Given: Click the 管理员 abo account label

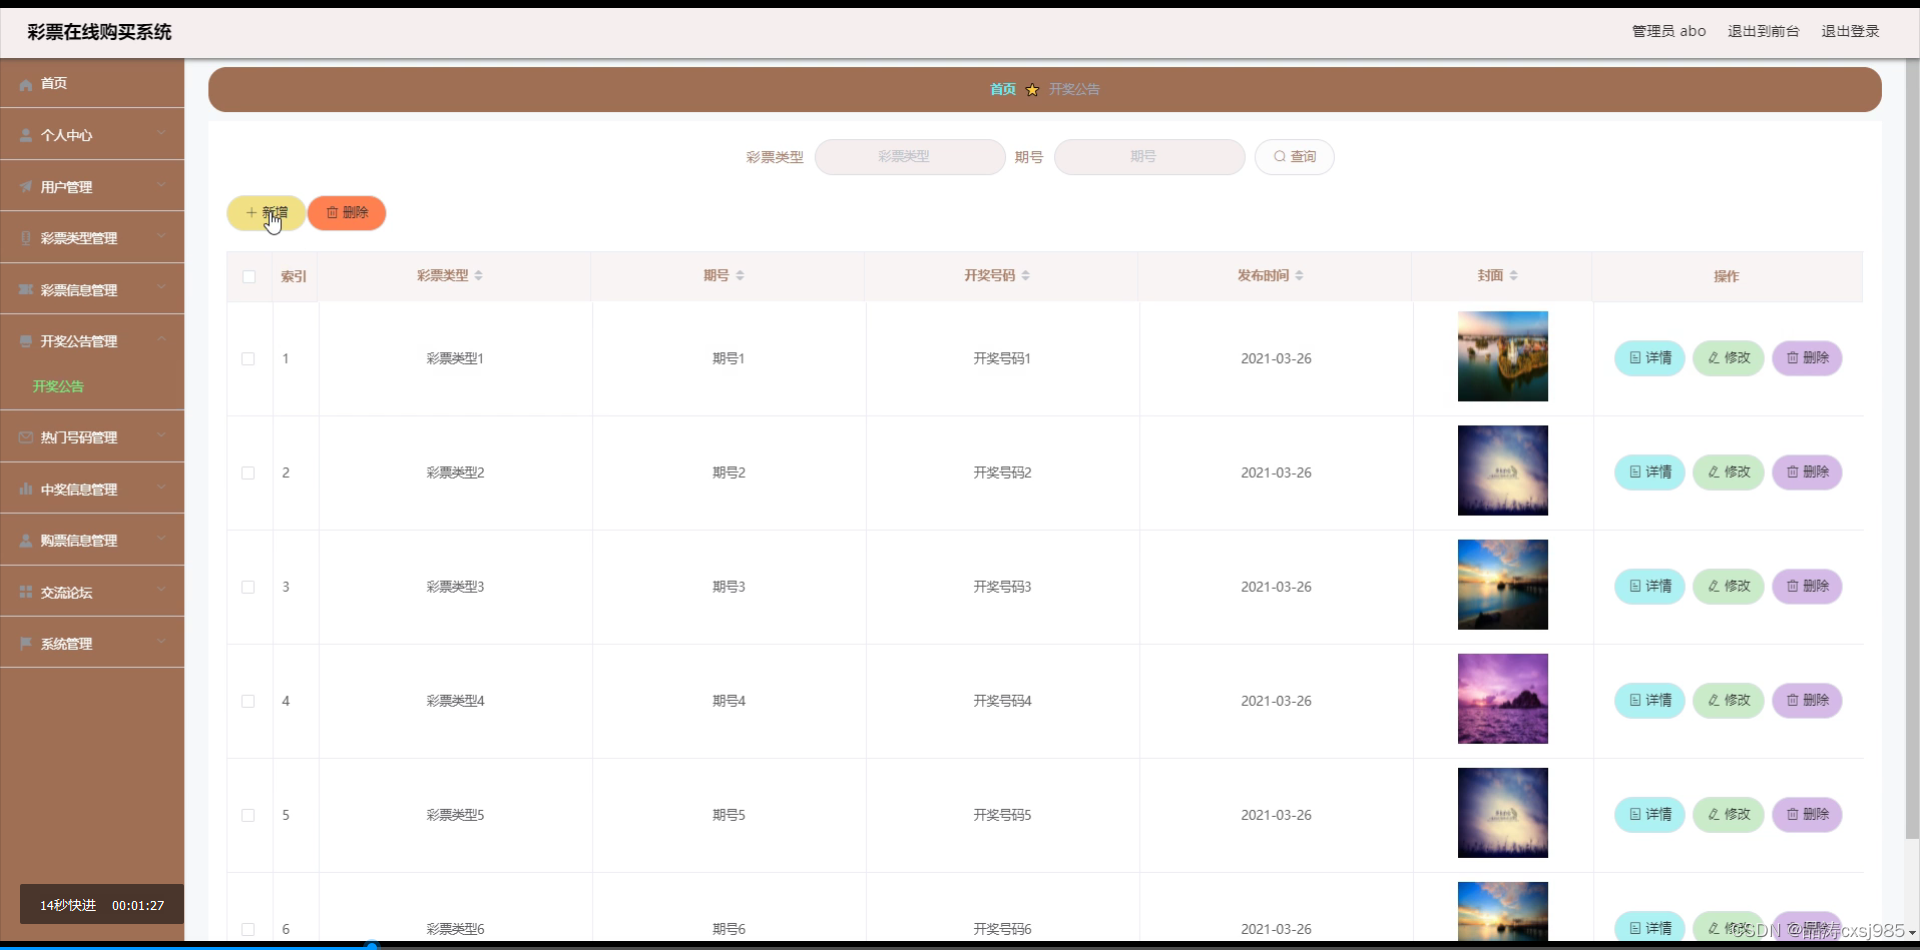Looking at the screenshot, I should pyautogui.click(x=1669, y=32).
